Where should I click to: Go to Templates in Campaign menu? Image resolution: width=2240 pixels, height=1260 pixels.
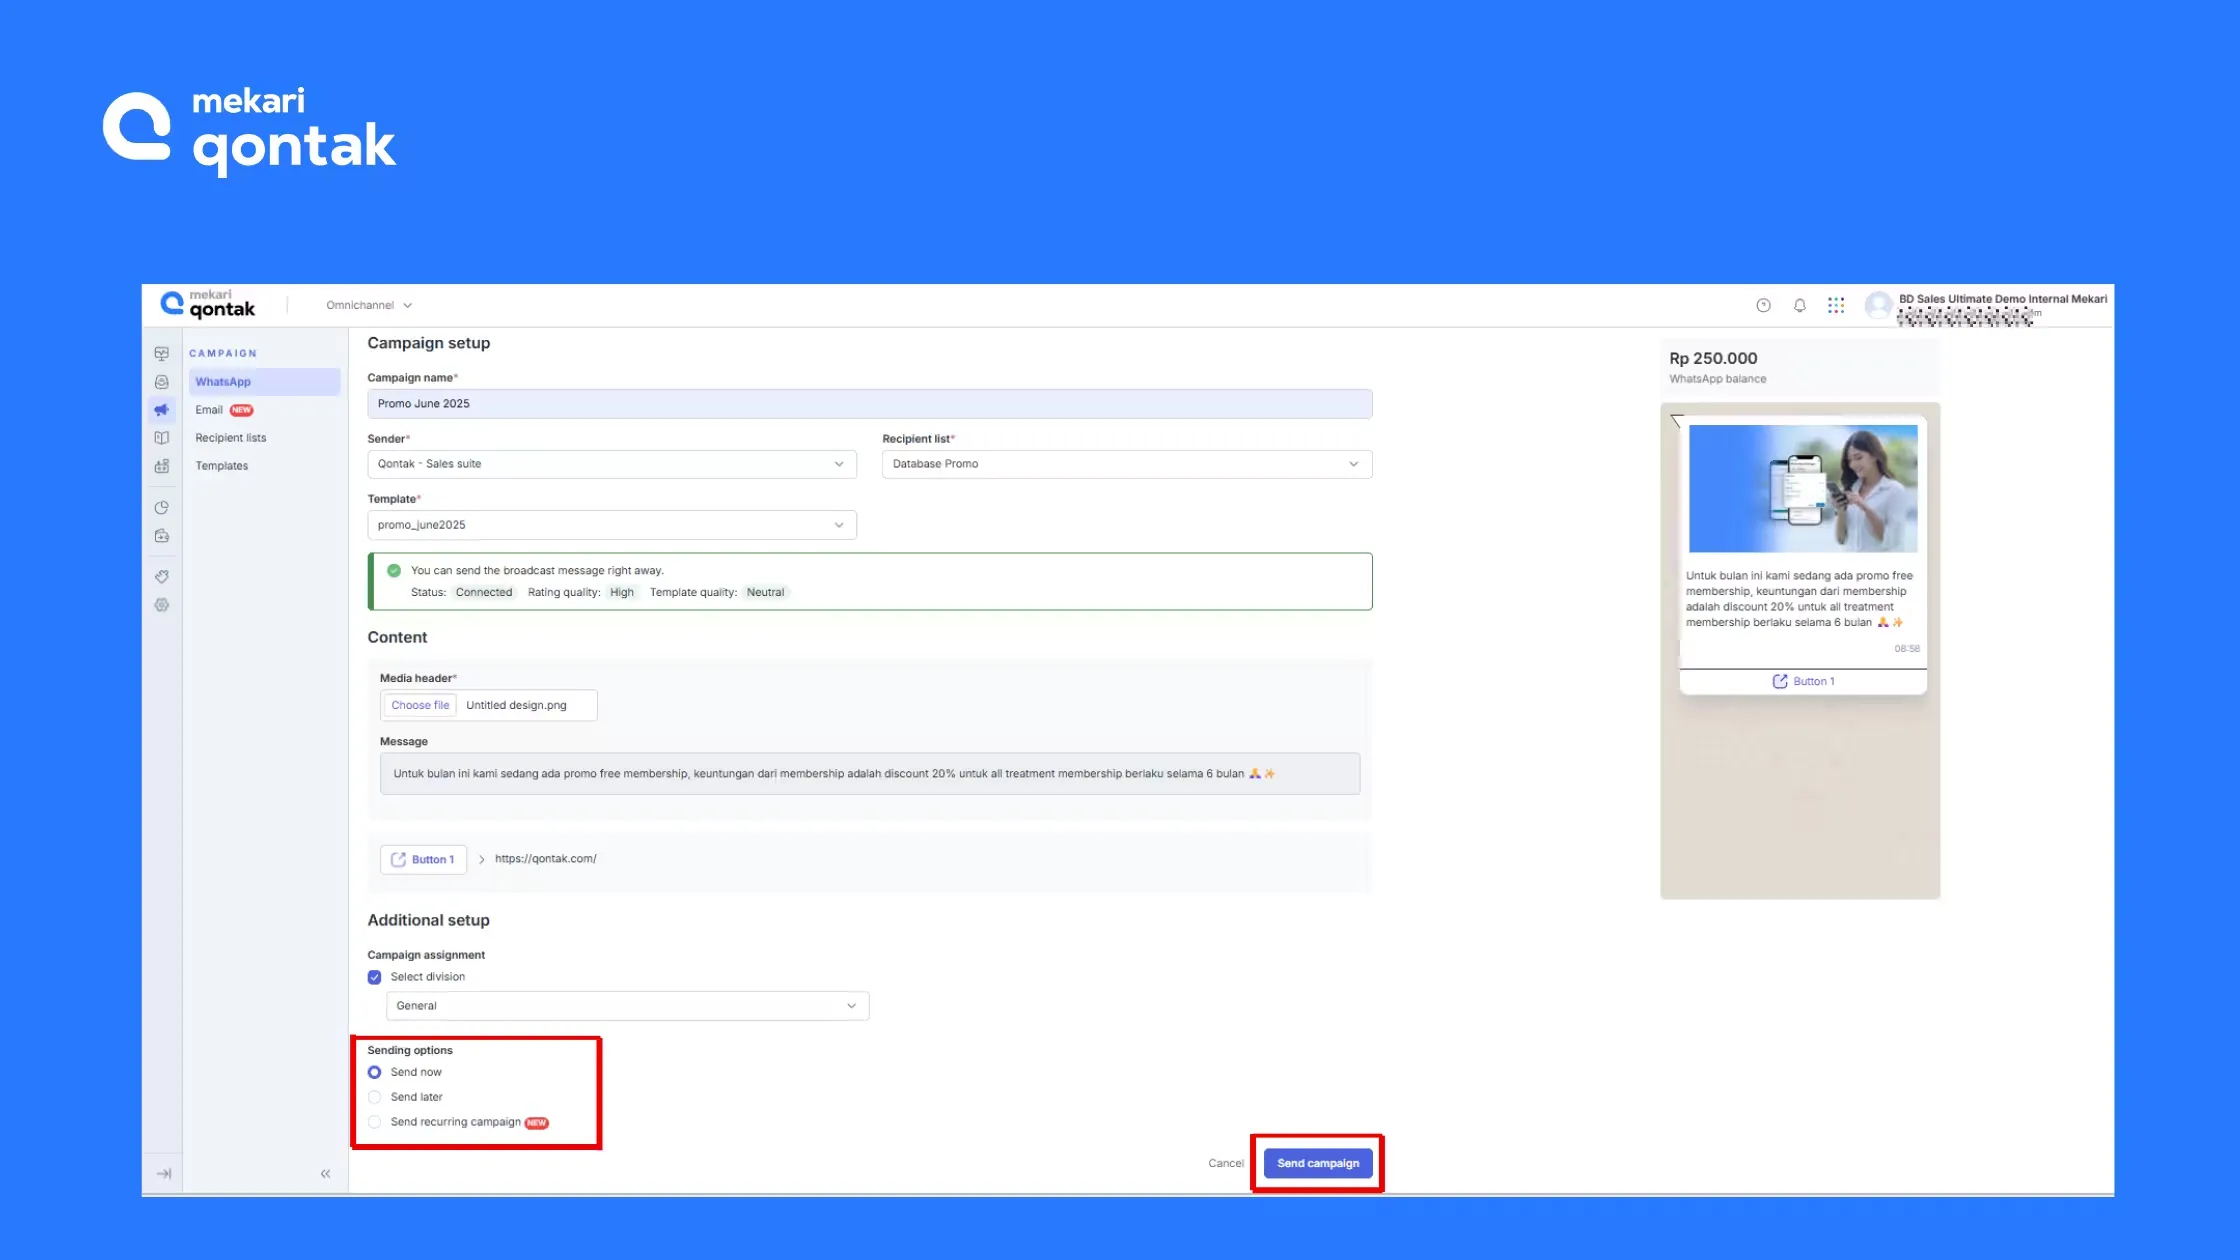222,466
